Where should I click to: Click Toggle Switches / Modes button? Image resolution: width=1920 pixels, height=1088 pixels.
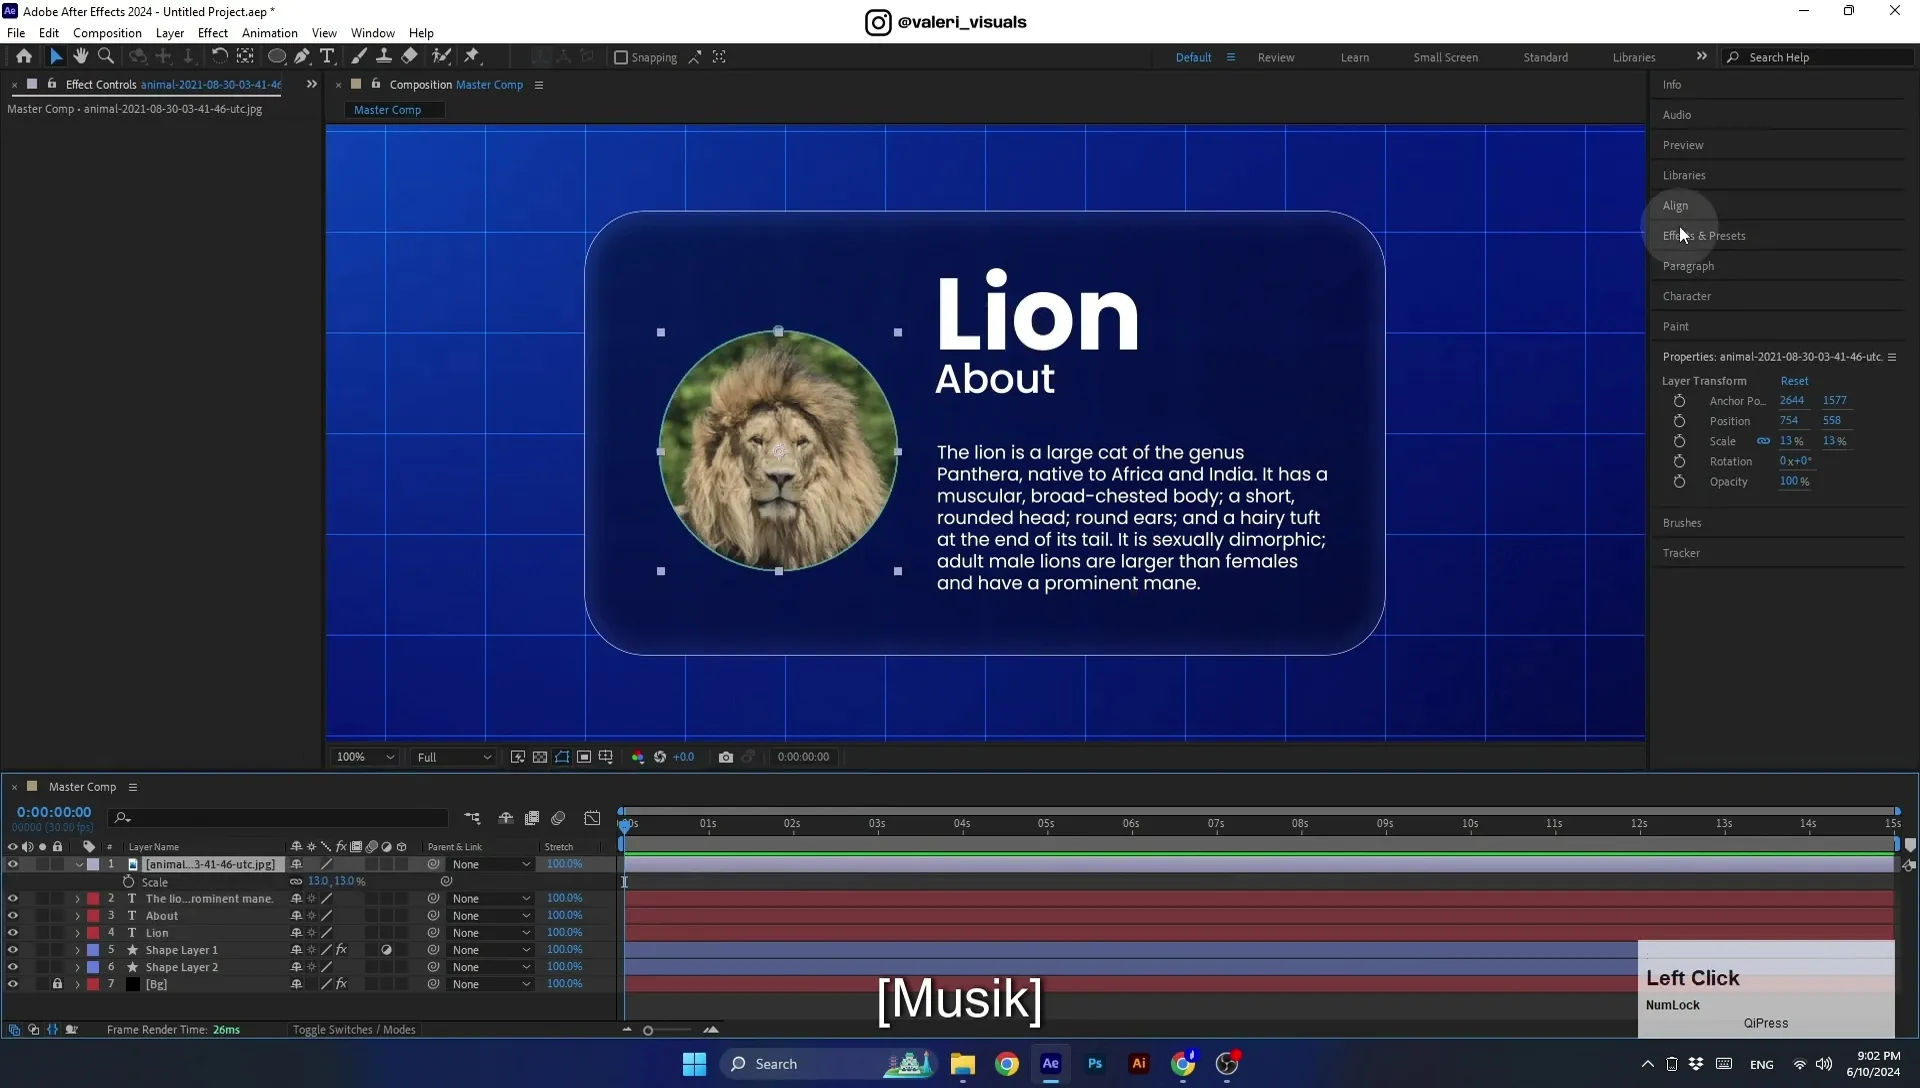pyautogui.click(x=354, y=1030)
